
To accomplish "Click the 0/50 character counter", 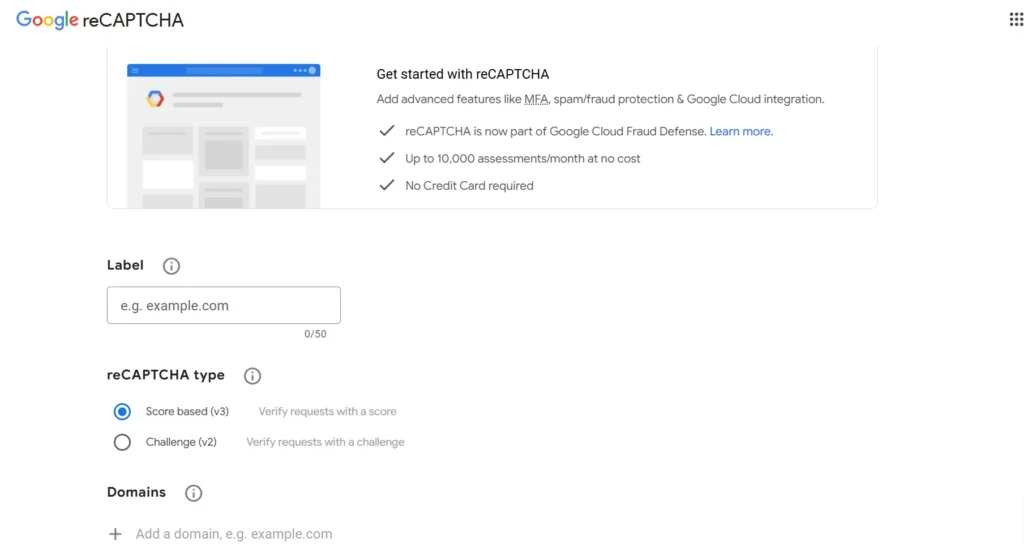I will 315,334.
